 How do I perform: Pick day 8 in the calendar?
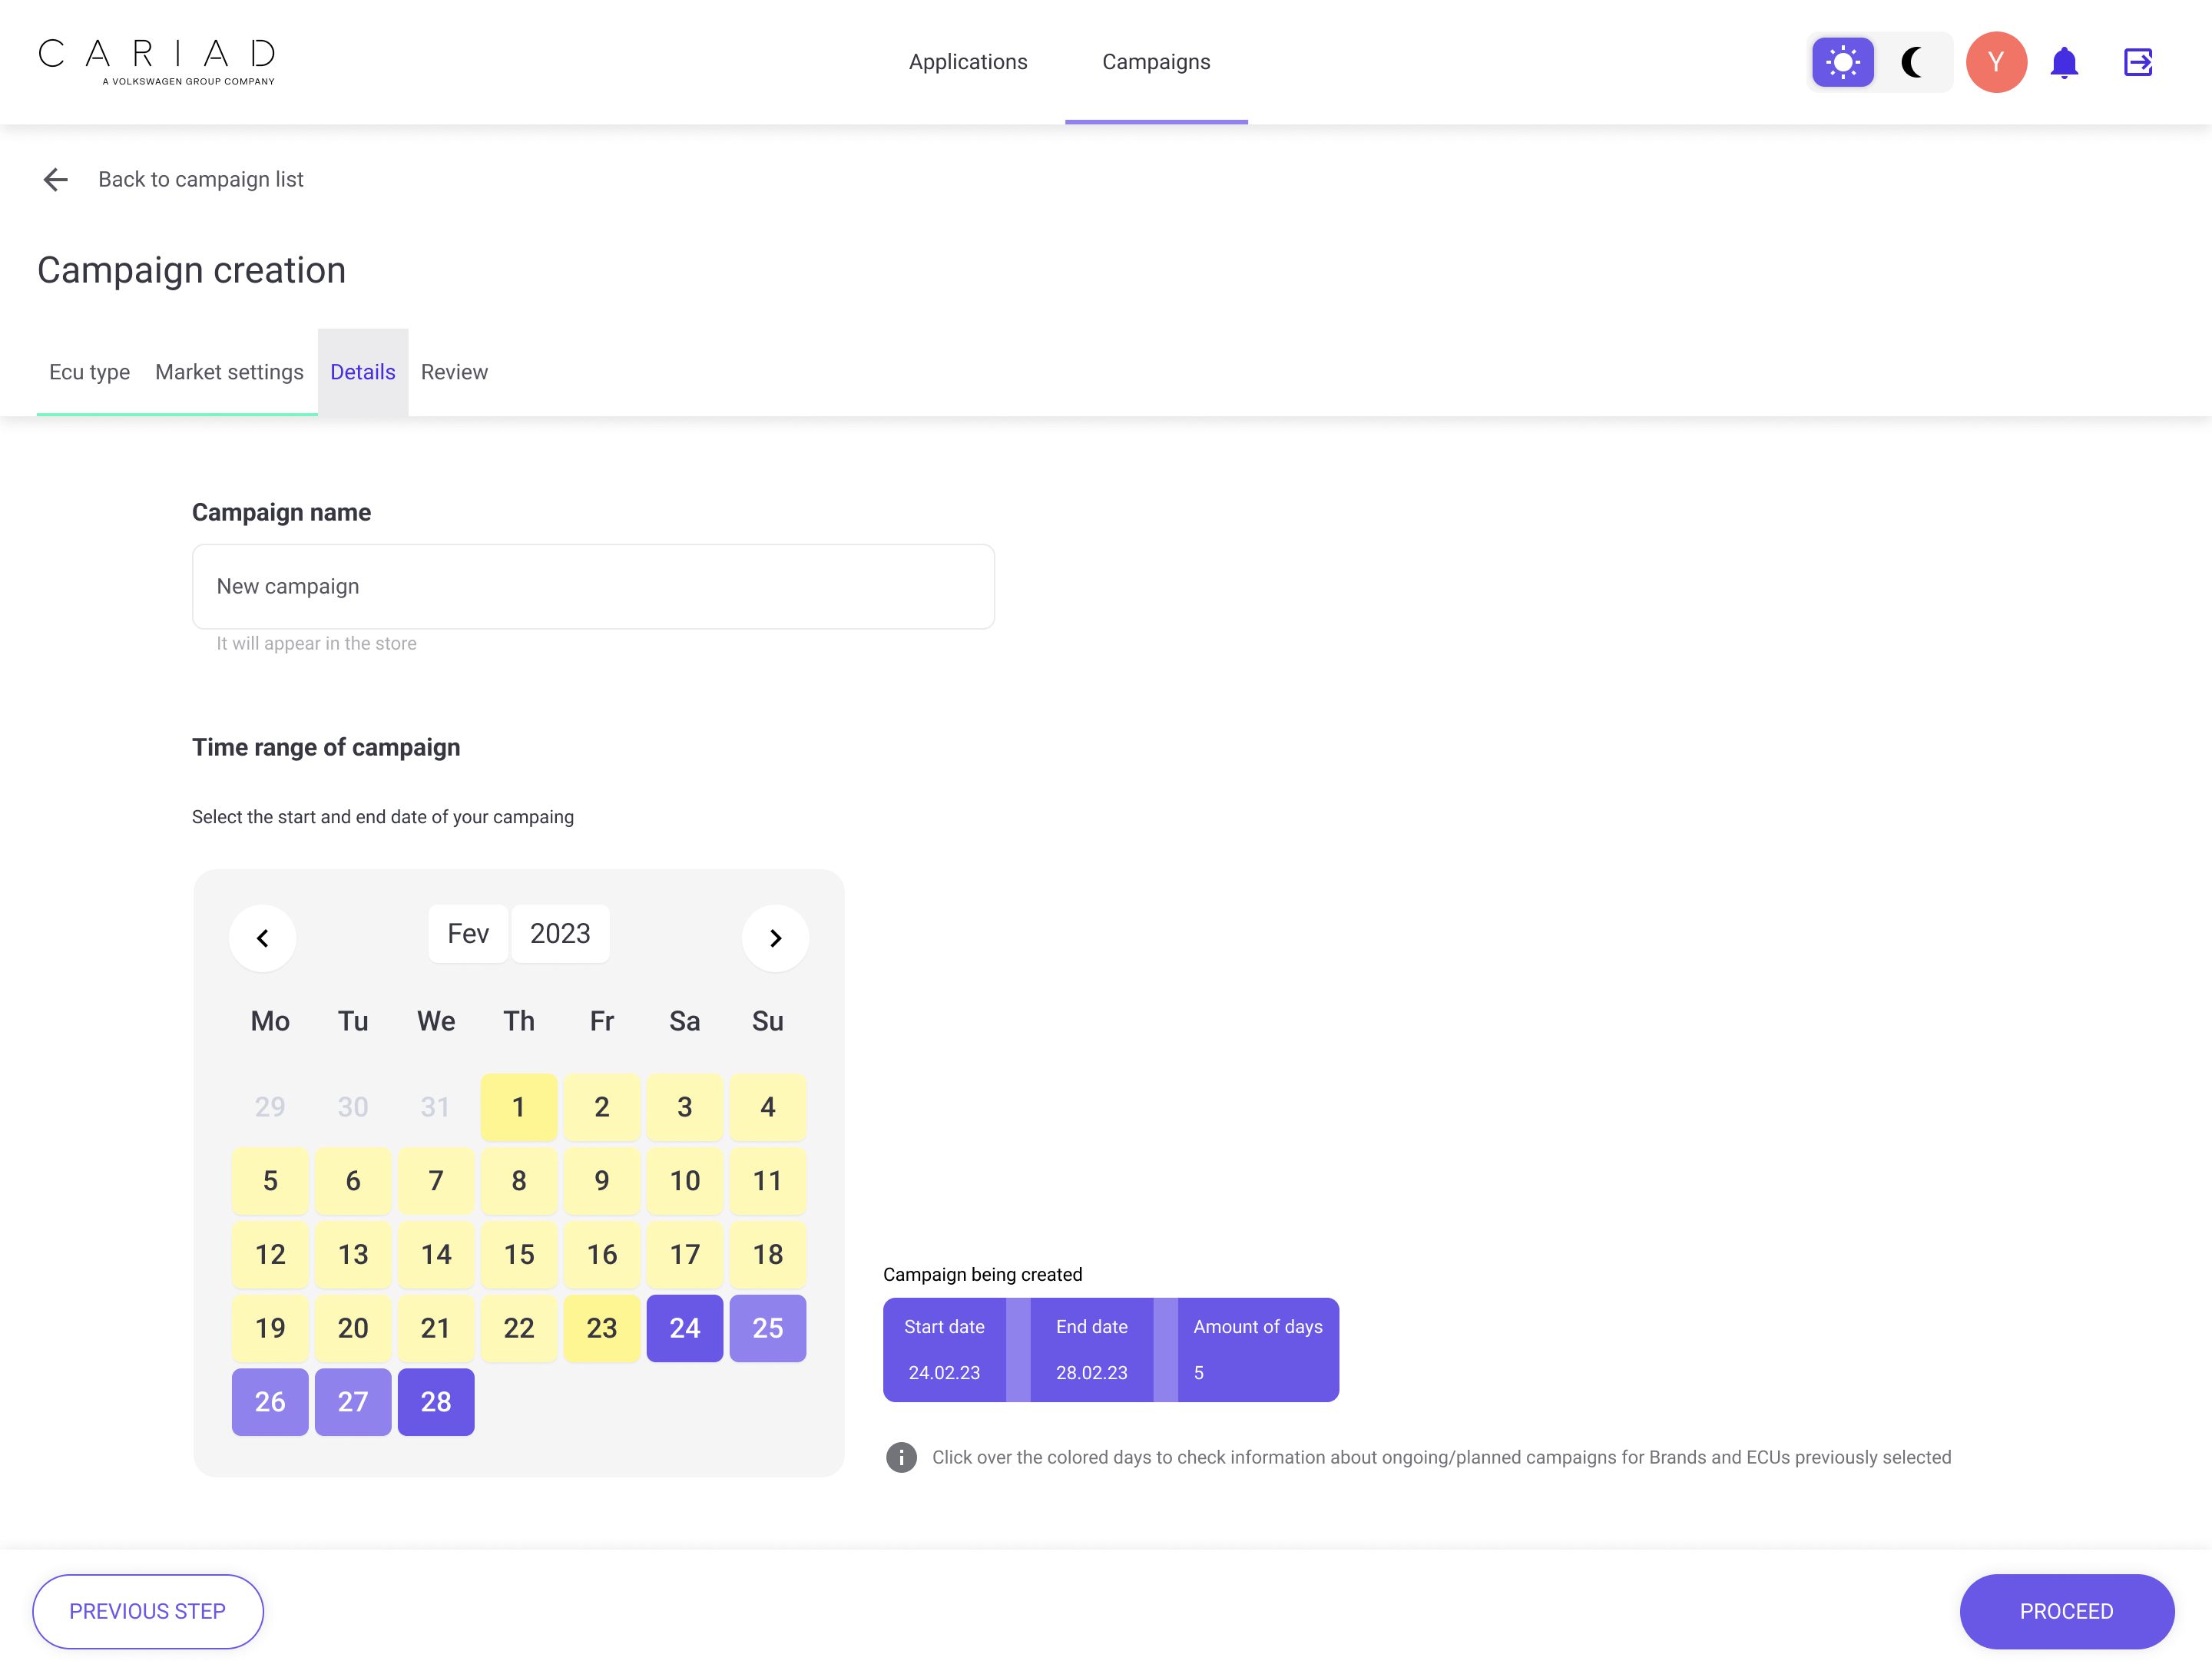(x=519, y=1181)
